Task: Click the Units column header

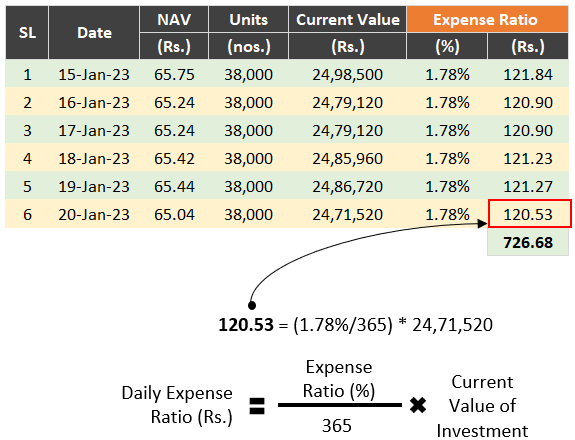Action: [x=248, y=19]
